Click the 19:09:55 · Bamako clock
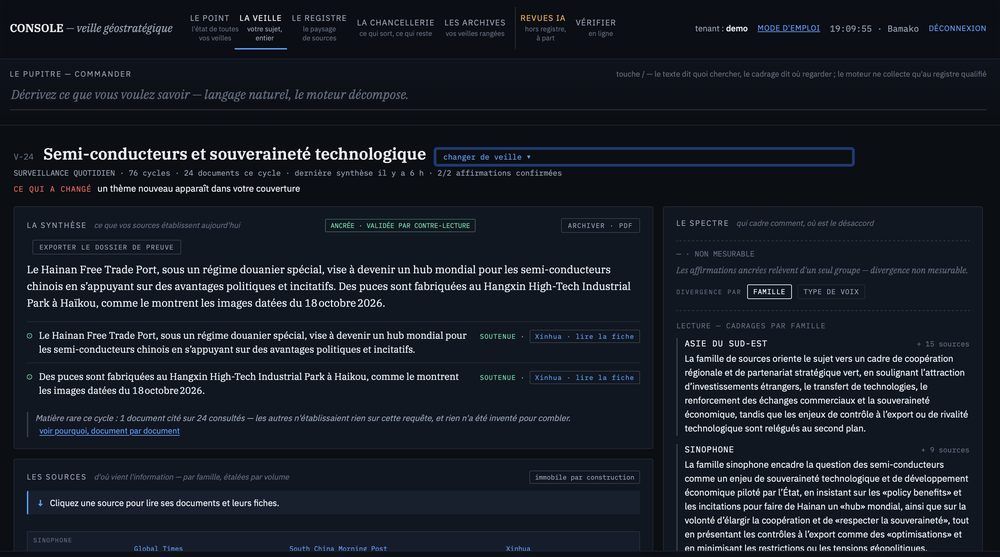The height and width of the screenshot is (557, 1000). pos(874,29)
